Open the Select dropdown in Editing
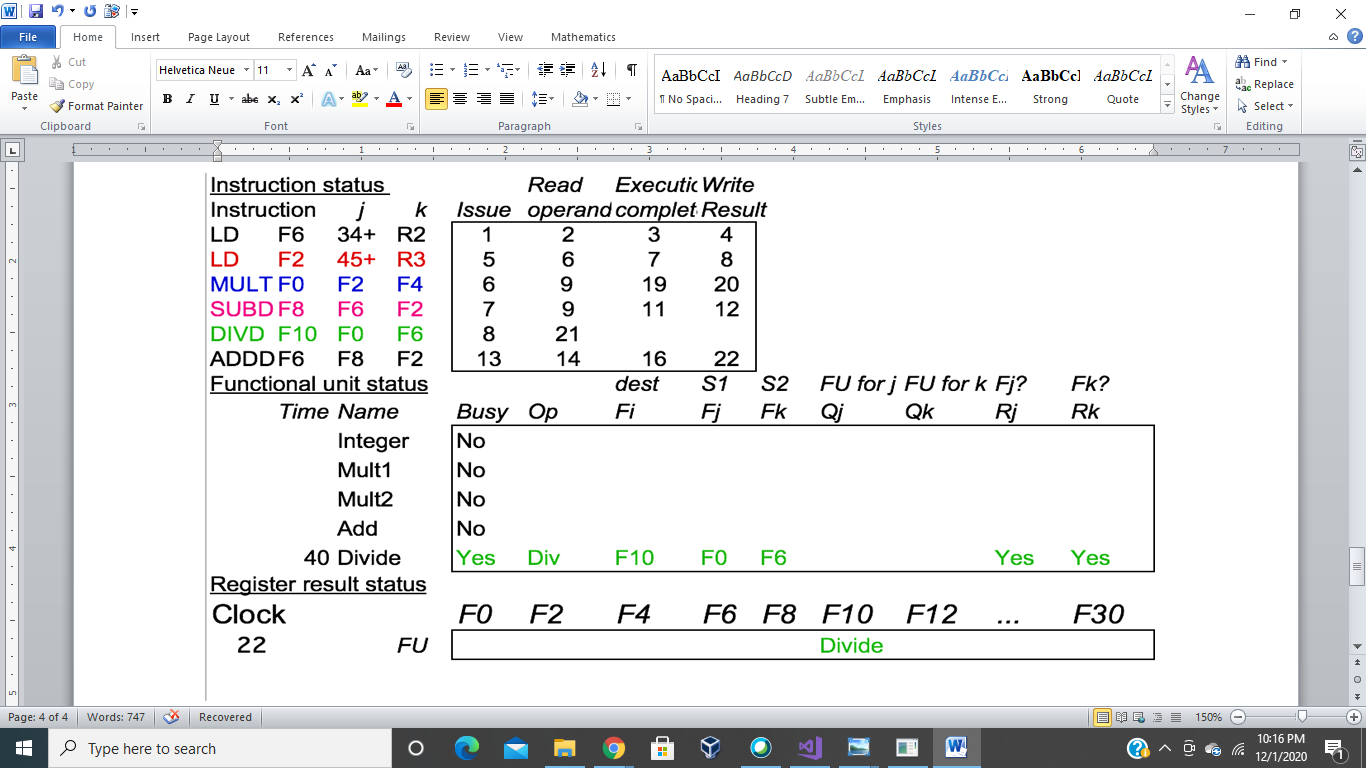Screen dimensions: 1366x768 point(1265,106)
